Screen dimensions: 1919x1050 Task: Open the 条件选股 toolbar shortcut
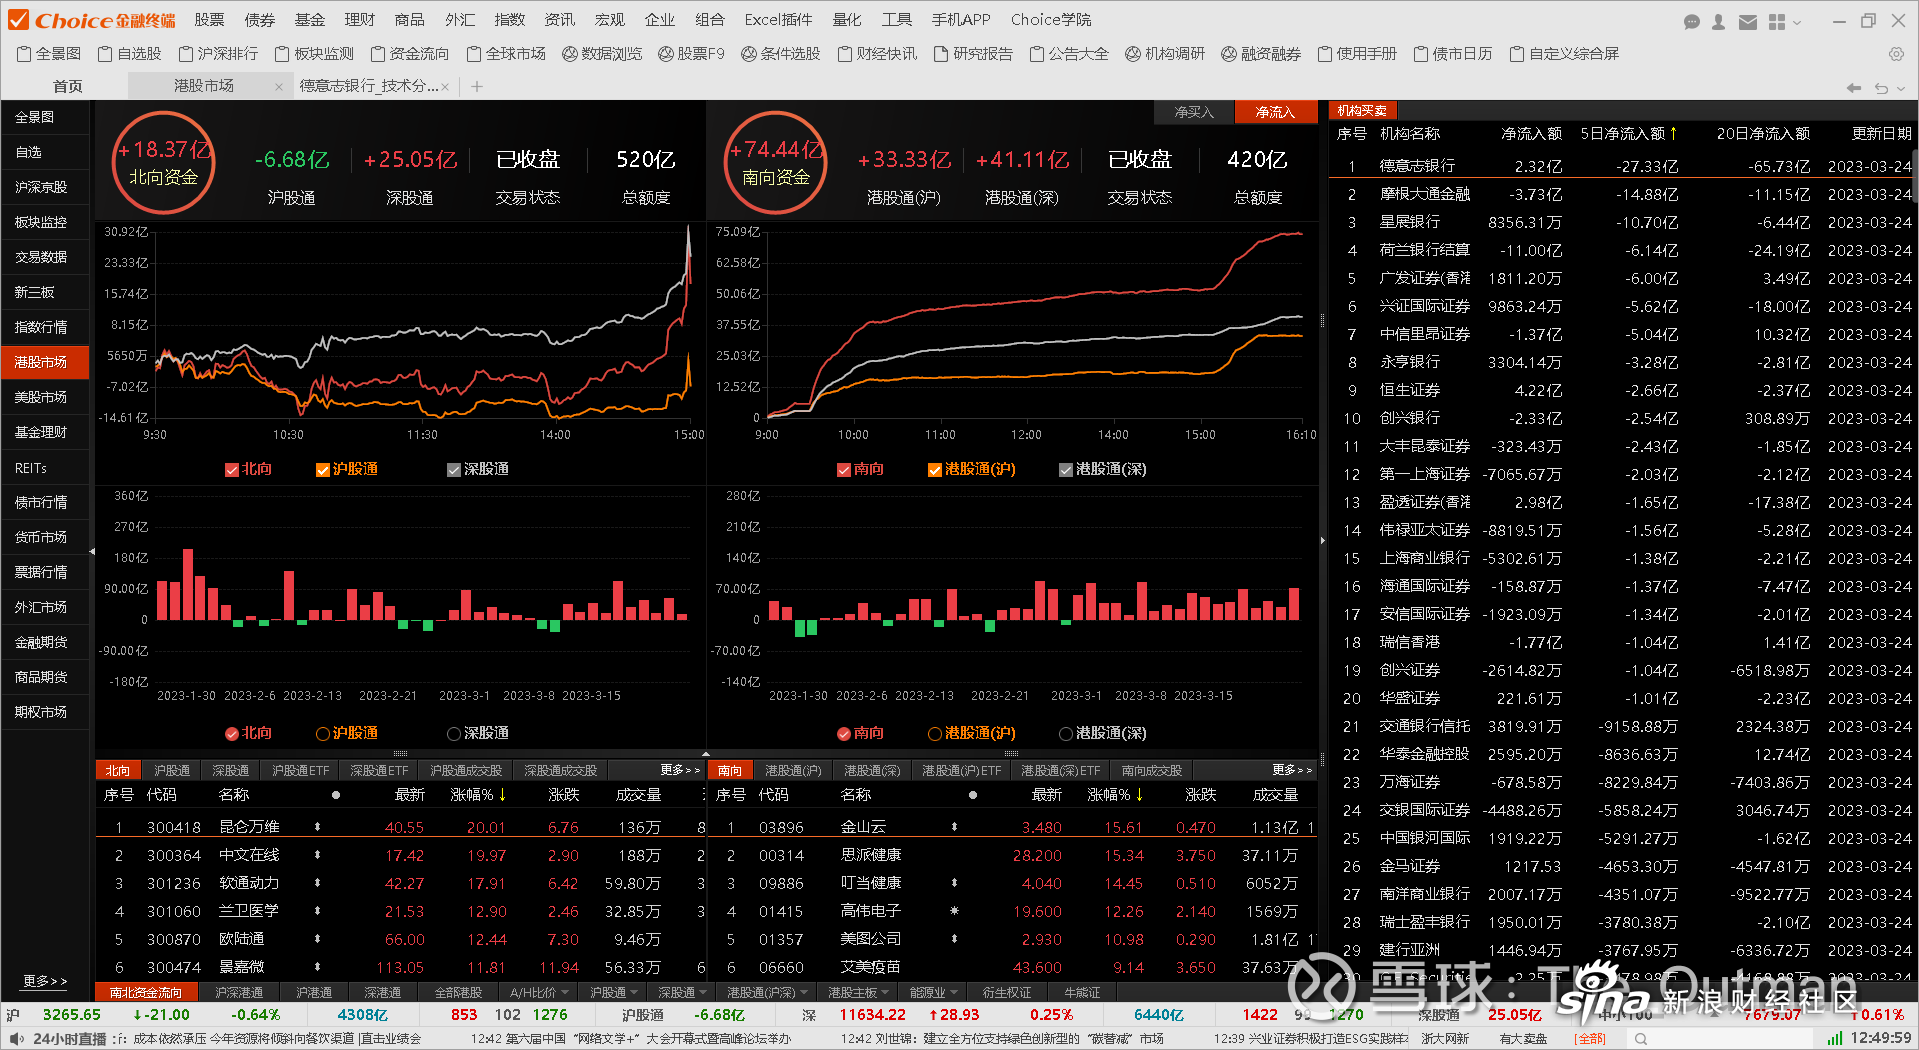[x=781, y=54]
